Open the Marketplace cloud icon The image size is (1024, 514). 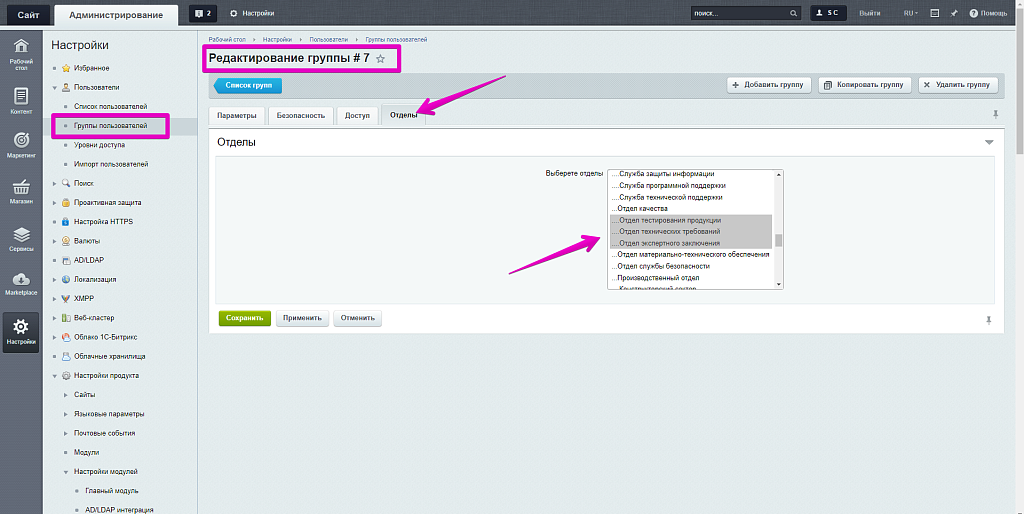pyautogui.click(x=20, y=284)
